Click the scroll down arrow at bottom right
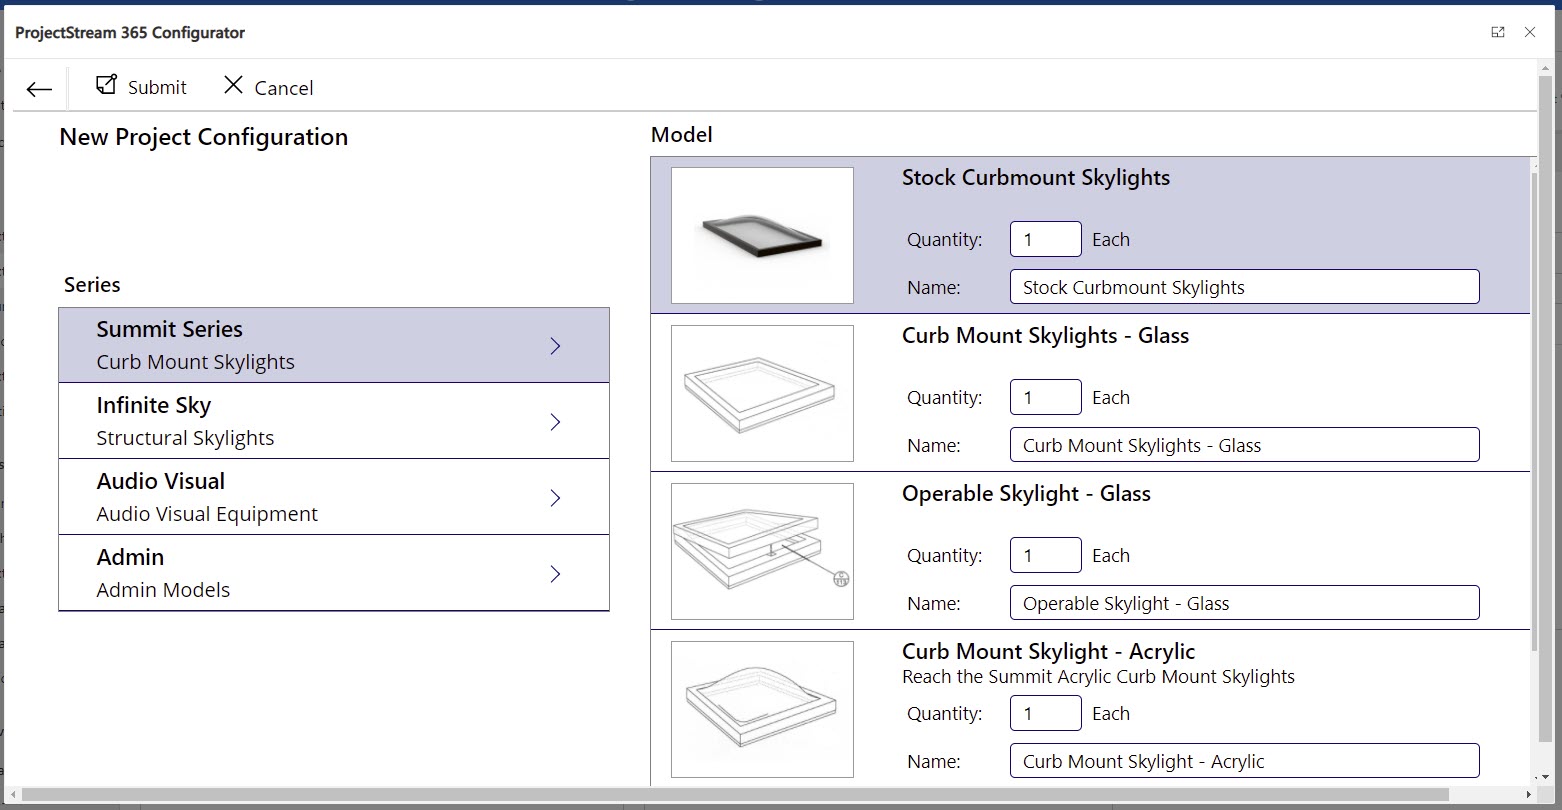The image size is (1562, 810). tap(1546, 776)
